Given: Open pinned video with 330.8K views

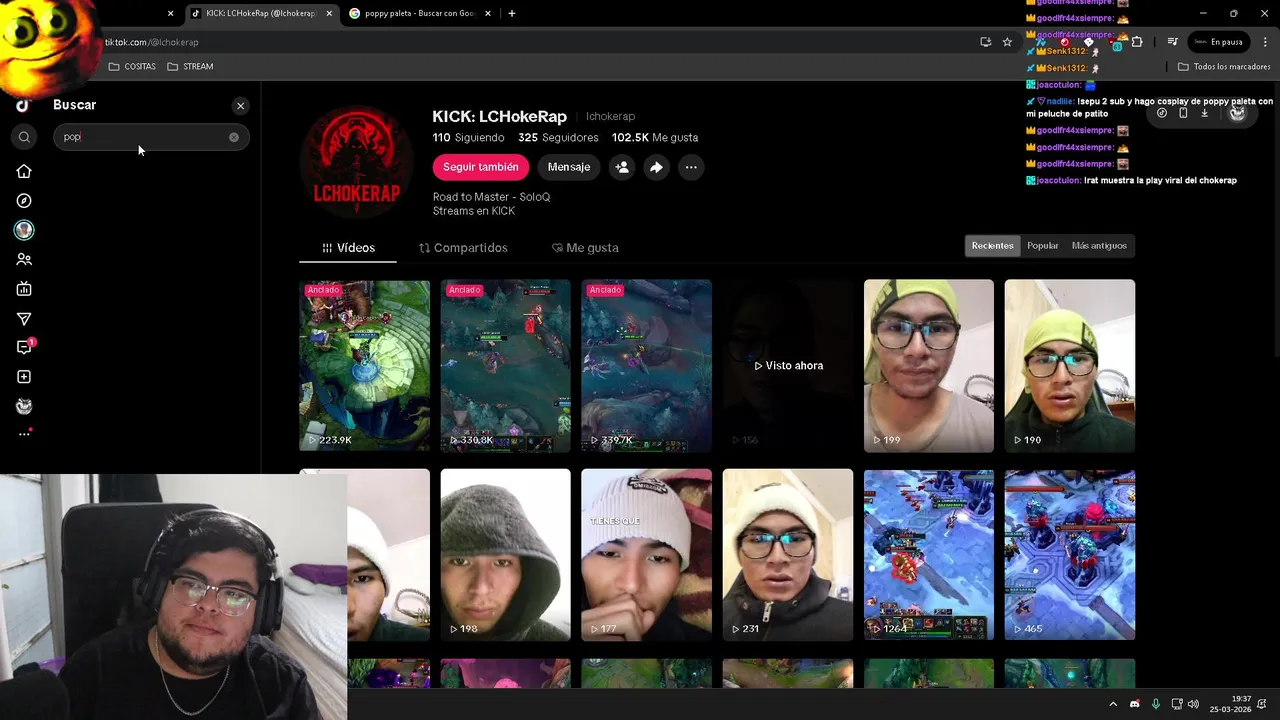Looking at the screenshot, I should click(x=506, y=366).
